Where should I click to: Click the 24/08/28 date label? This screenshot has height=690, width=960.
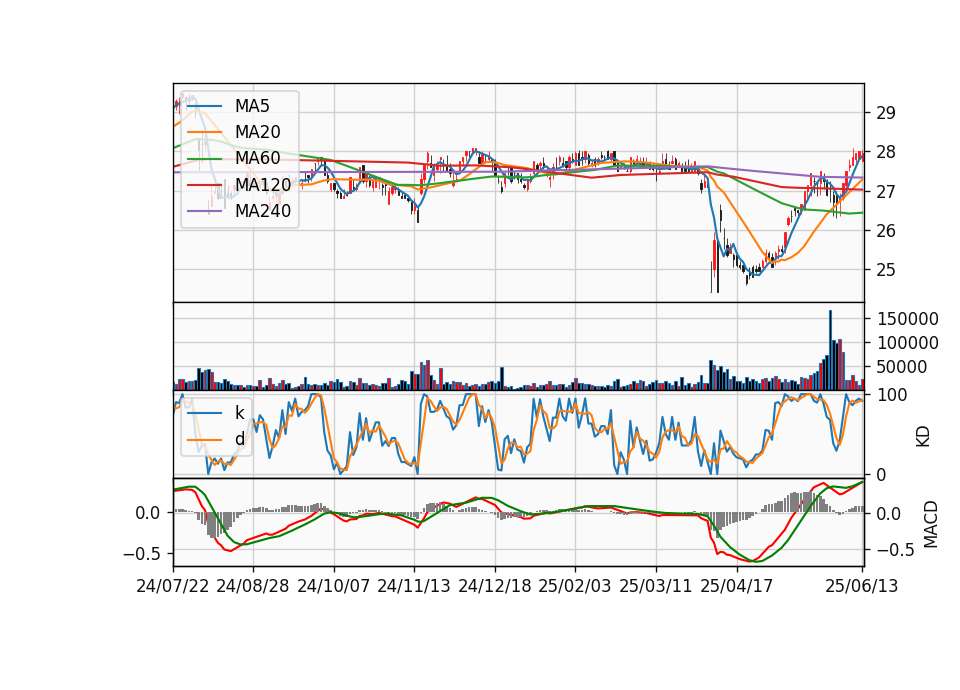click(253, 586)
